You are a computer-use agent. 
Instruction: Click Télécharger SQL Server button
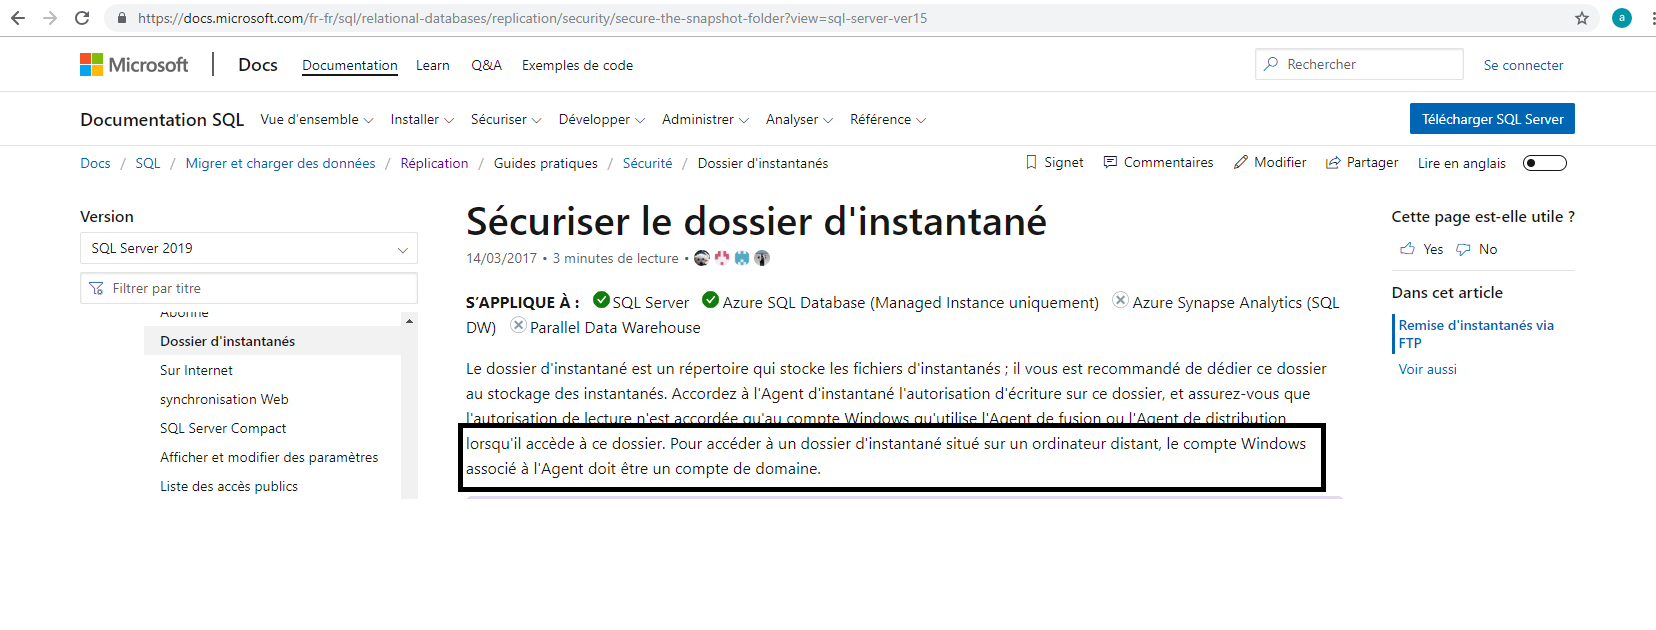[x=1492, y=119]
